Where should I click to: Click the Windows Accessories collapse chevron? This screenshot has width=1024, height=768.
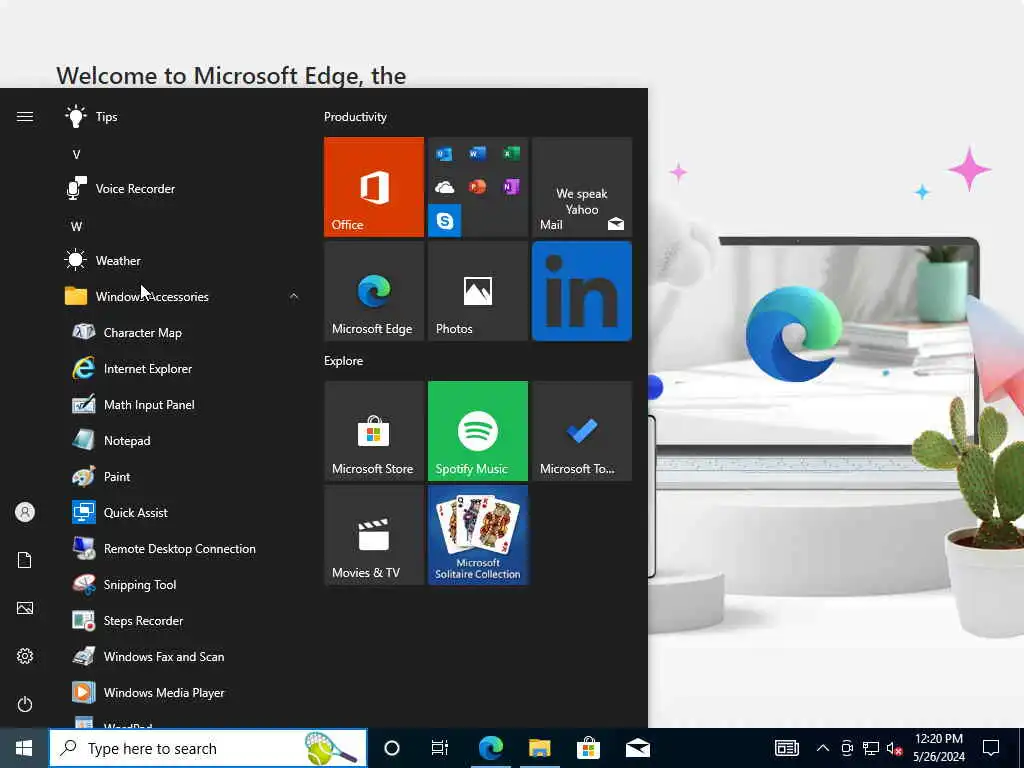[x=294, y=296]
